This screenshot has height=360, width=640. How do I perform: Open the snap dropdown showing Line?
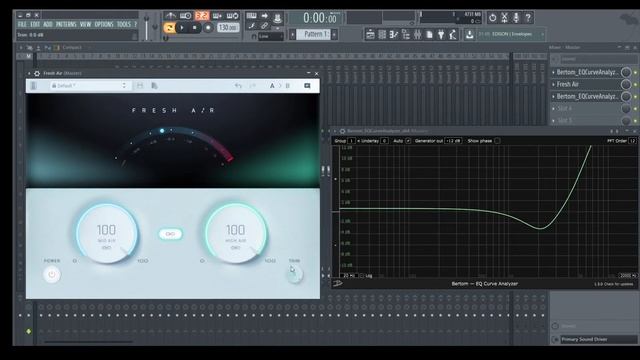[x=270, y=36]
